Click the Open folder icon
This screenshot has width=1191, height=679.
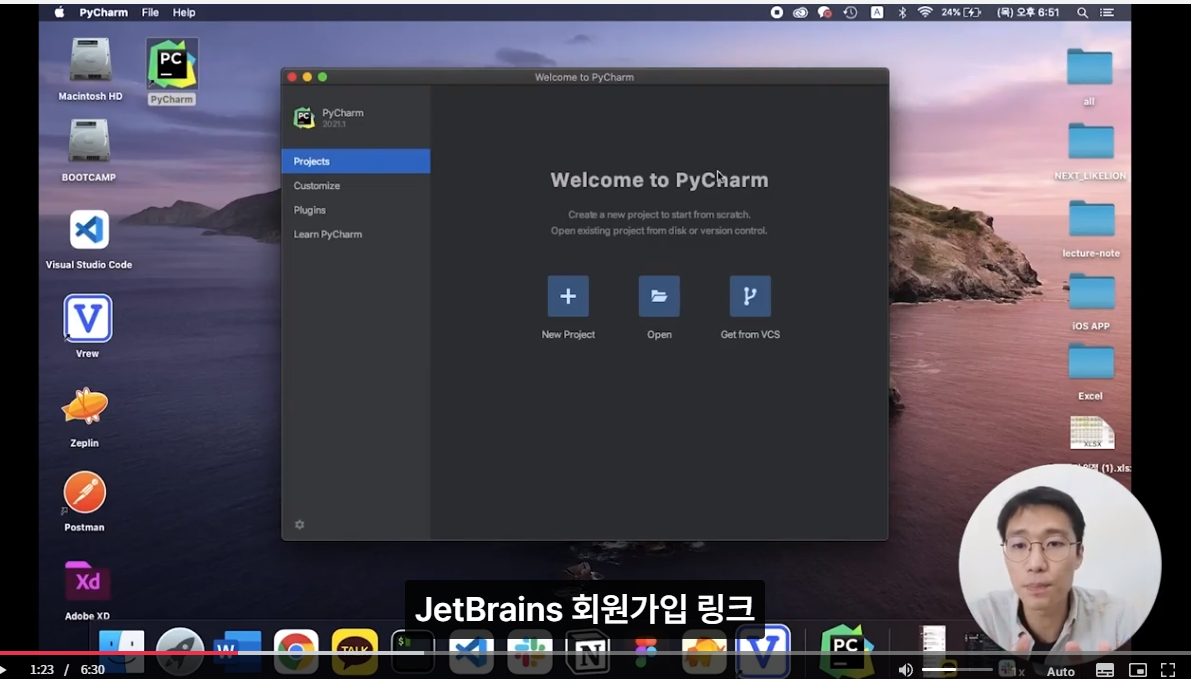659,296
